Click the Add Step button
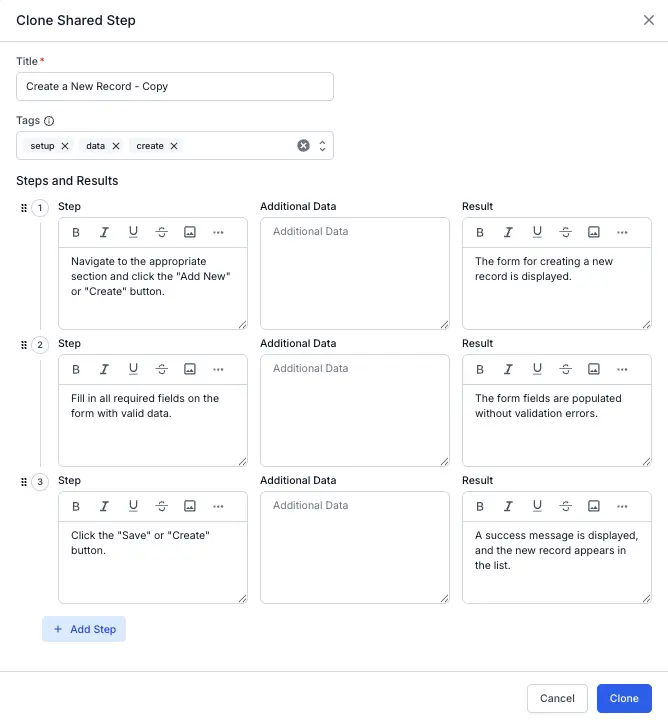This screenshot has width=668, height=723. (x=84, y=629)
